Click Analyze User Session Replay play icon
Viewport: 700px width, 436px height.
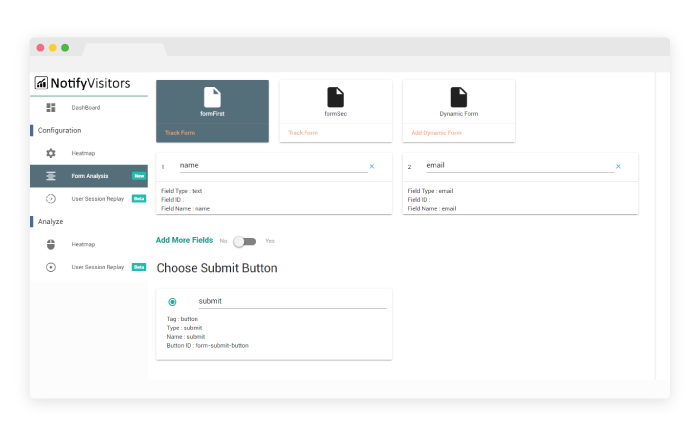[x=51, y=267]
